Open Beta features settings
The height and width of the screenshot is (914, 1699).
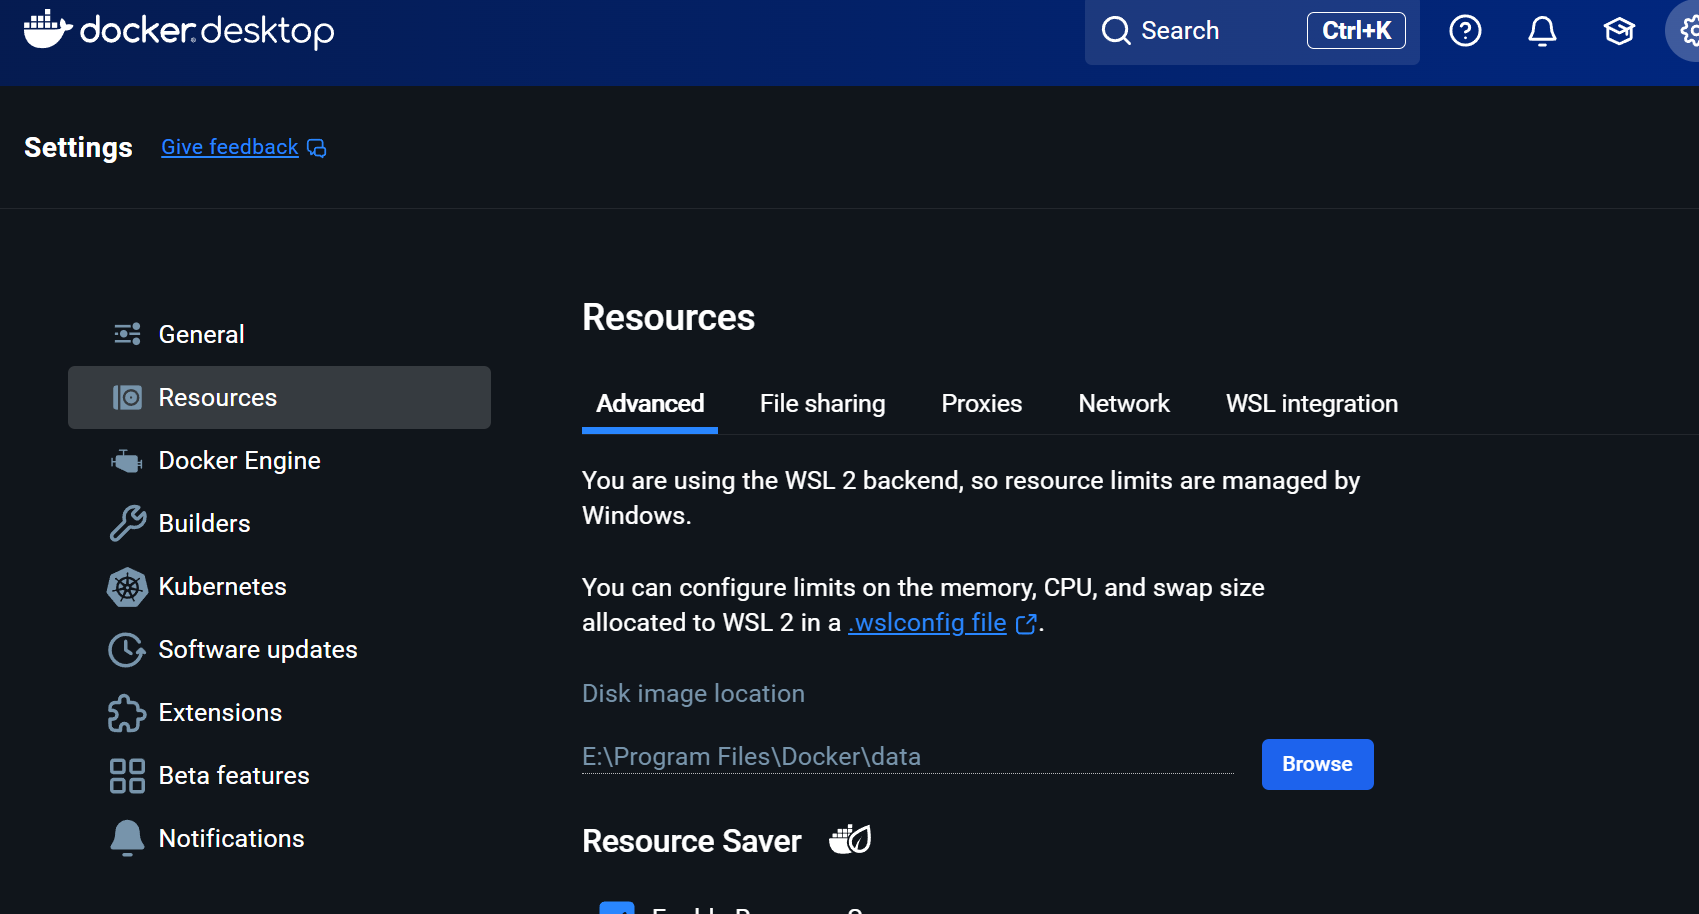(279, 775)
